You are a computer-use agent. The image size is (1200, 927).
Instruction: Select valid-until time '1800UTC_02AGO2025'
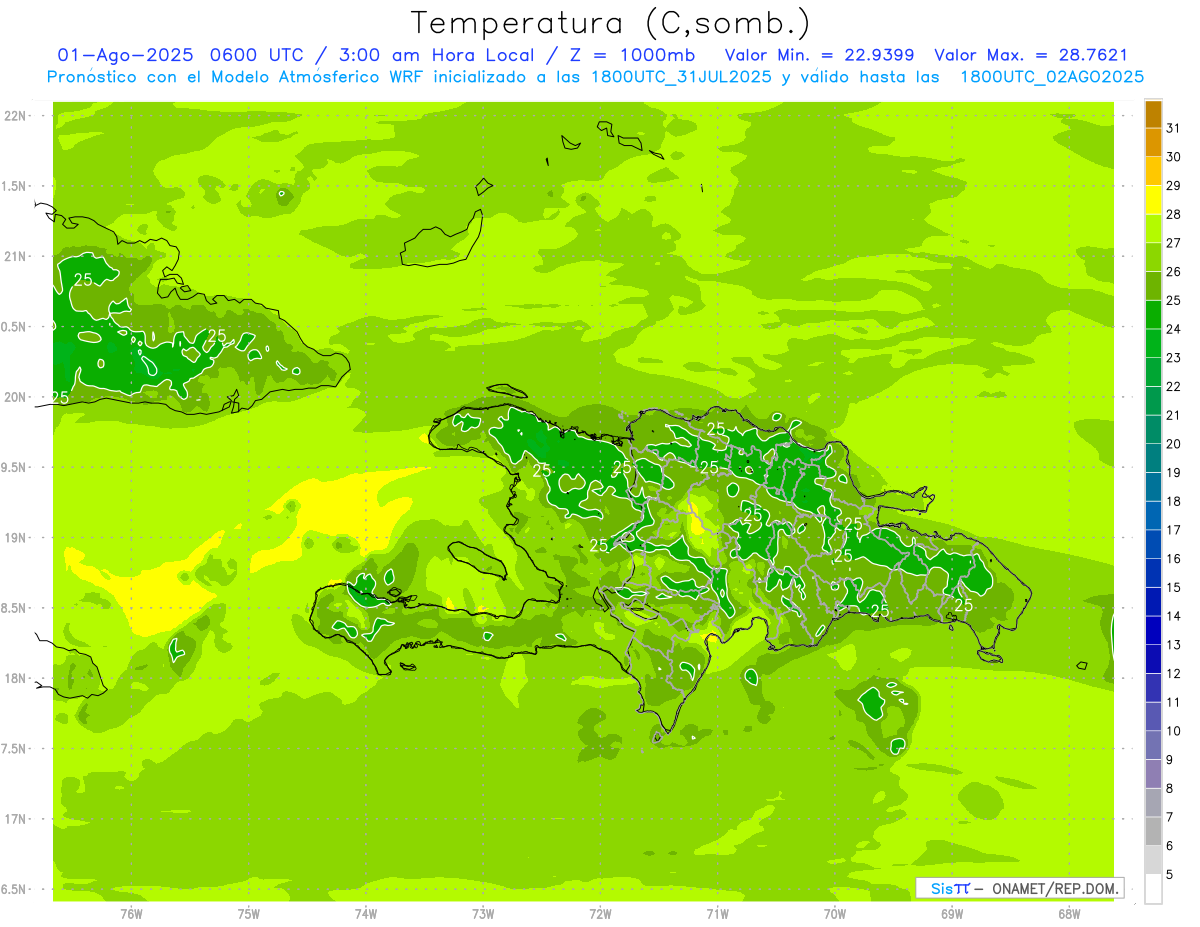(x=1052, y=77)
